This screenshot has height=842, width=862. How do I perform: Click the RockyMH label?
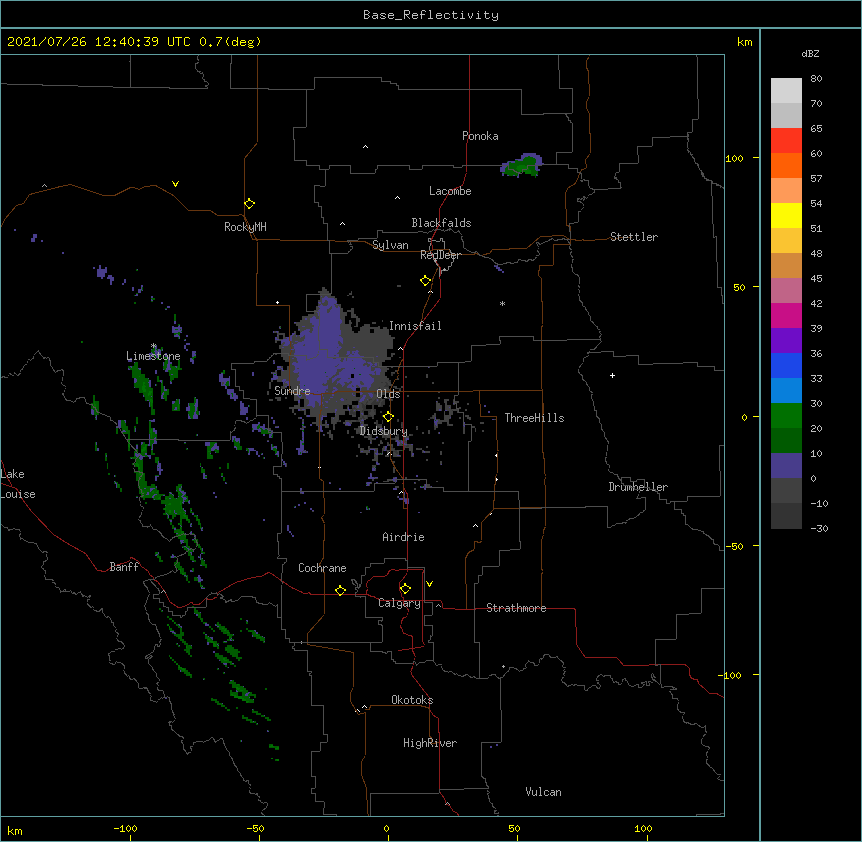(x=245, y=227)
